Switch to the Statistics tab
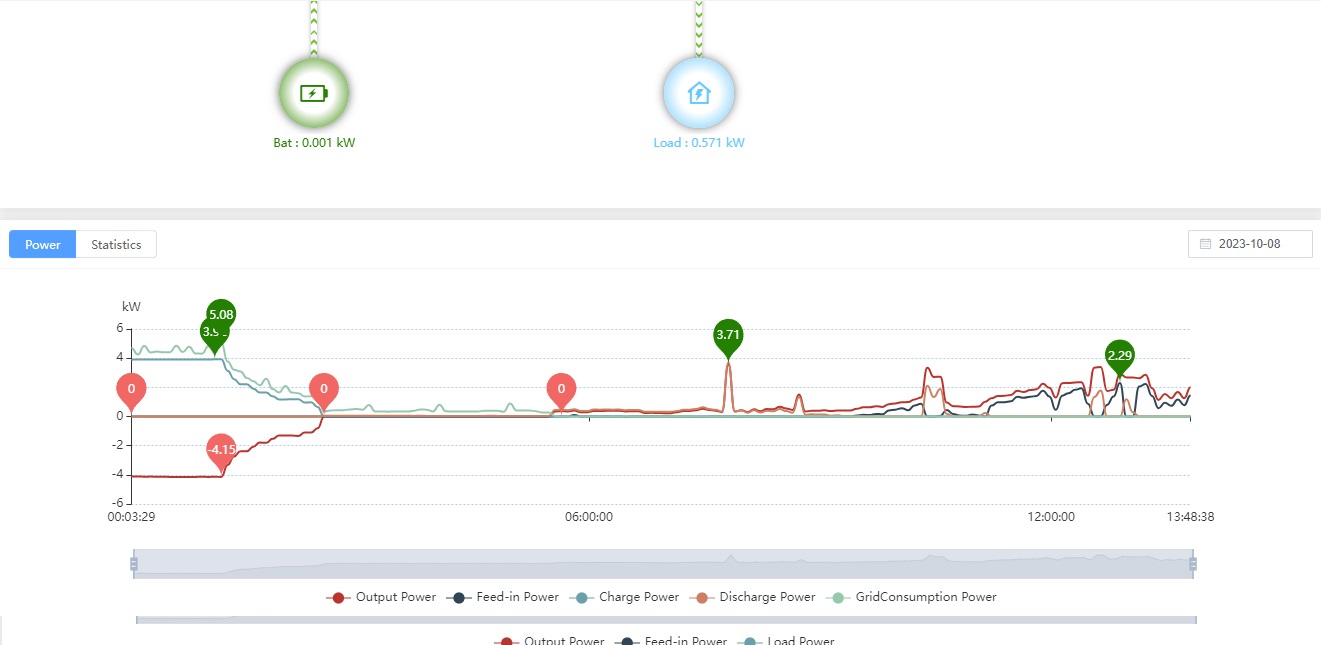Screen dimensions: 1321x645 click(116, 244)
